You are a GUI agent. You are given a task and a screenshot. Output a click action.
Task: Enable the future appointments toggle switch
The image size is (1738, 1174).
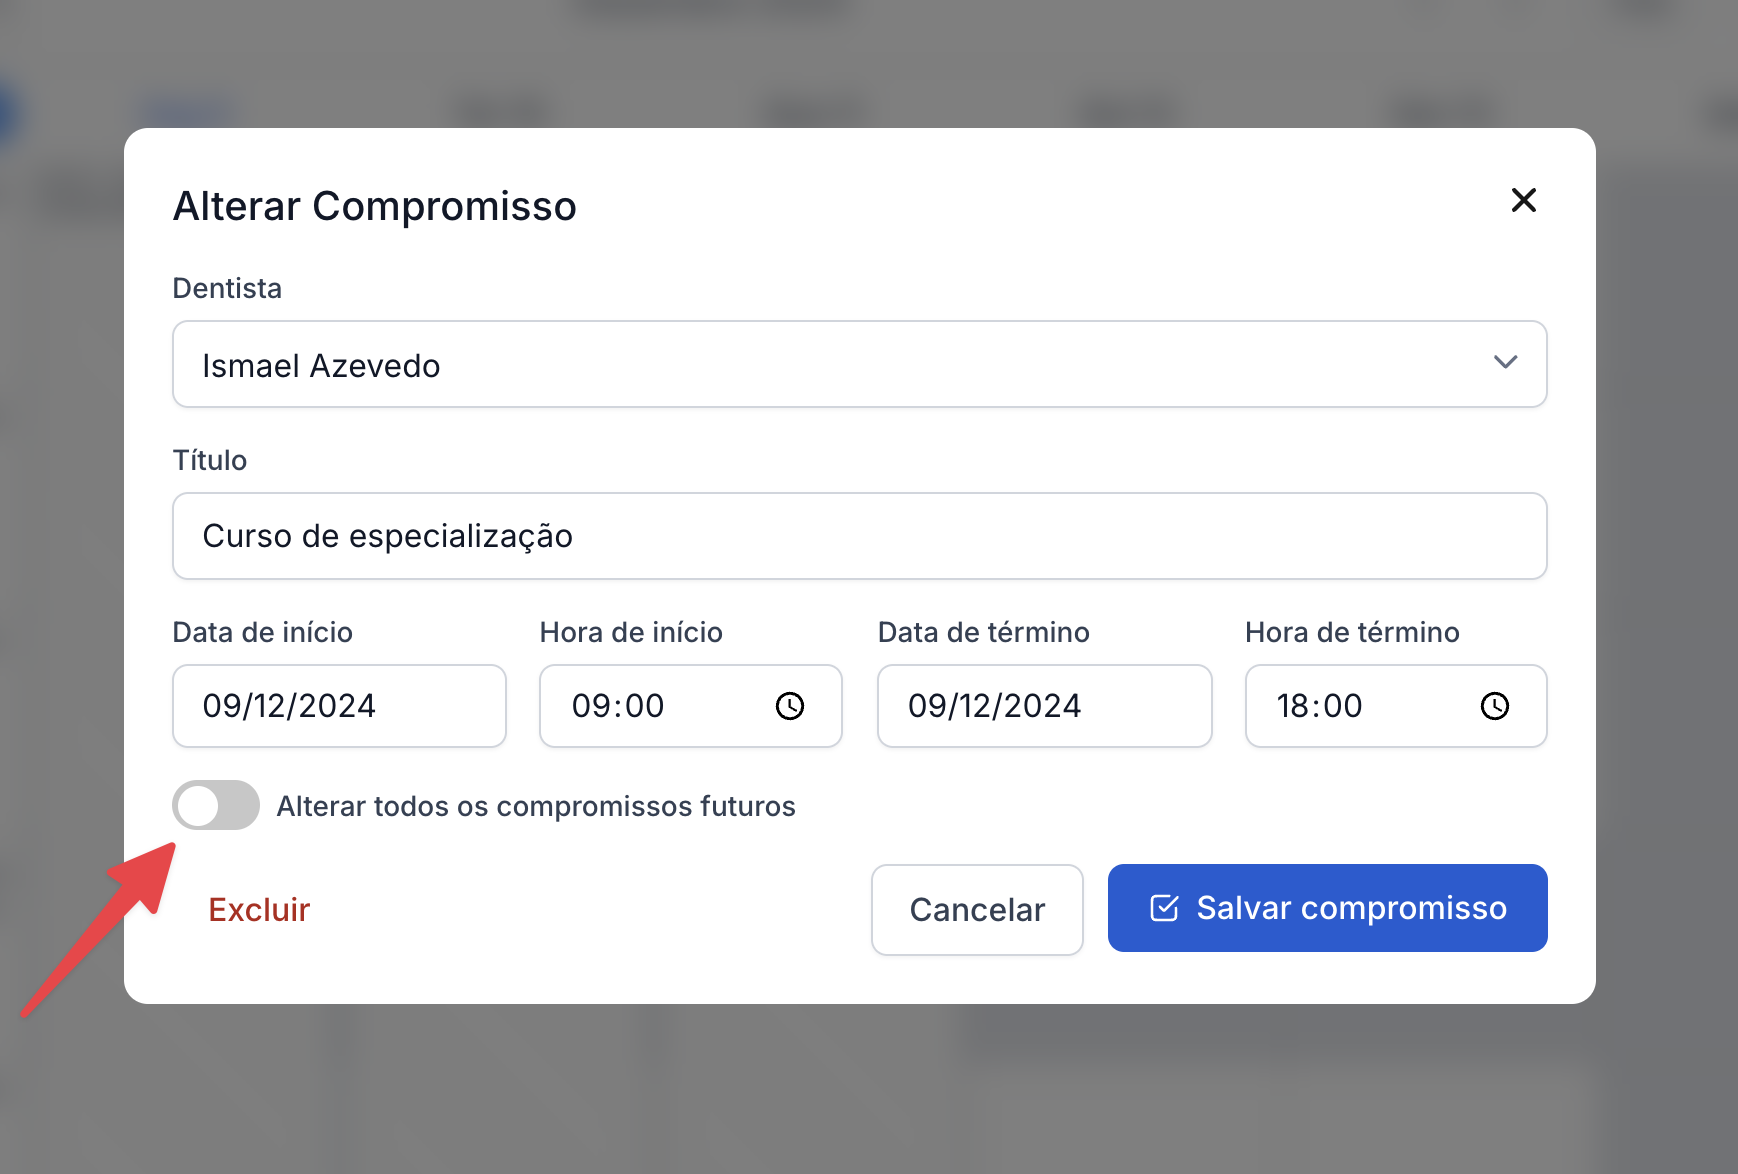tap(216, 805)
